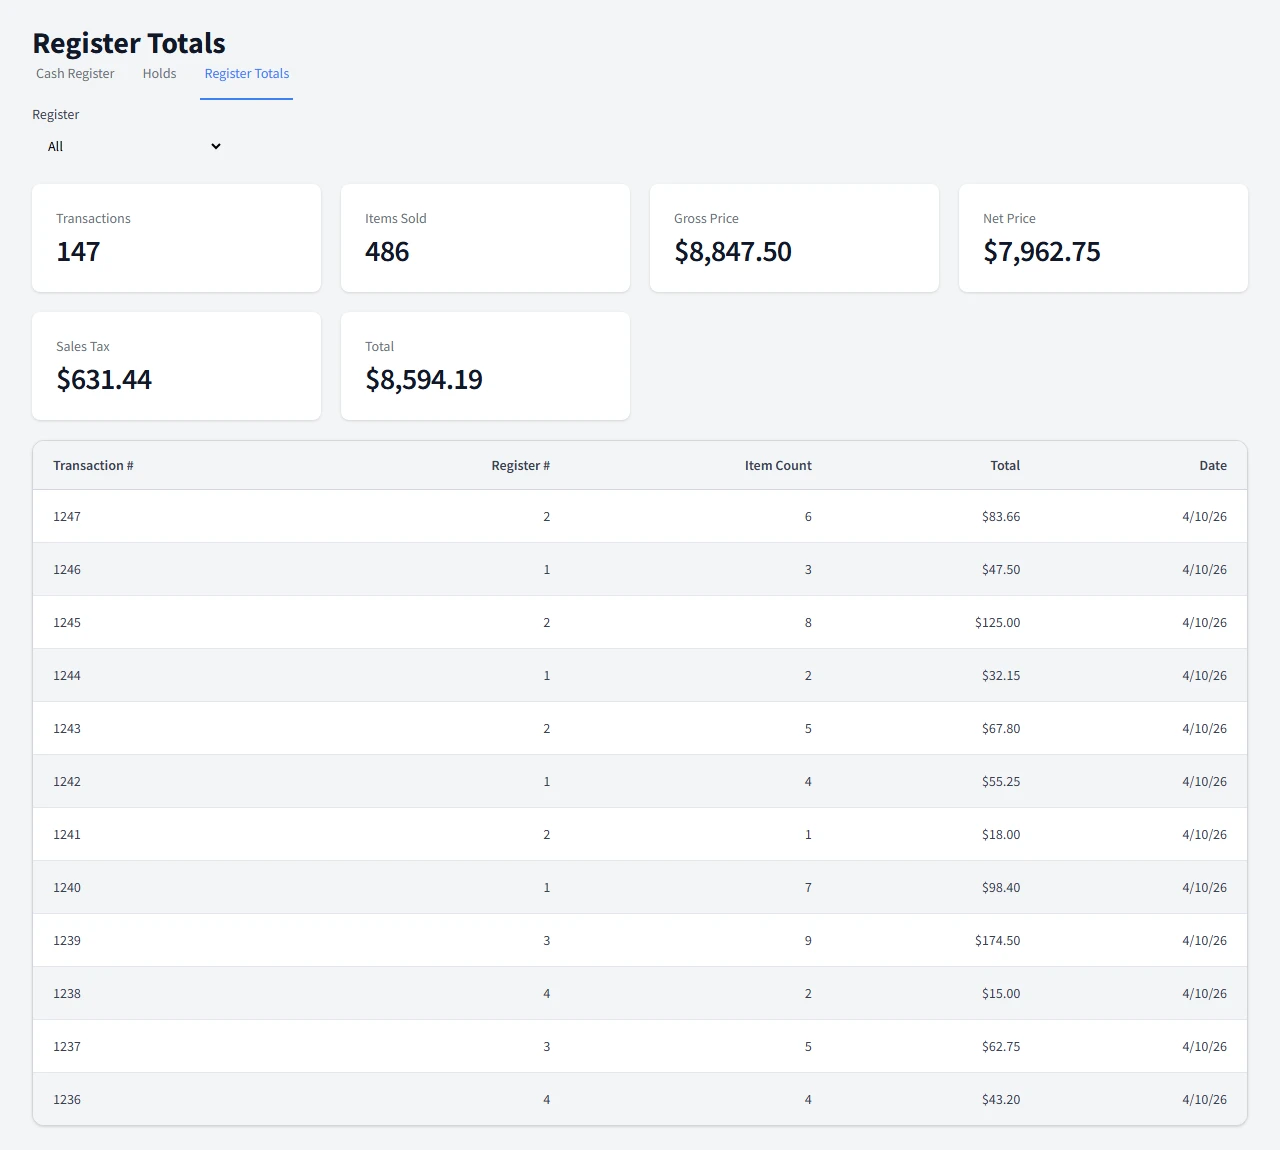1280x1150 pixels.
Task: Select transaction 1236 row
Action: pyautogui.click(x=640, y=1100)
